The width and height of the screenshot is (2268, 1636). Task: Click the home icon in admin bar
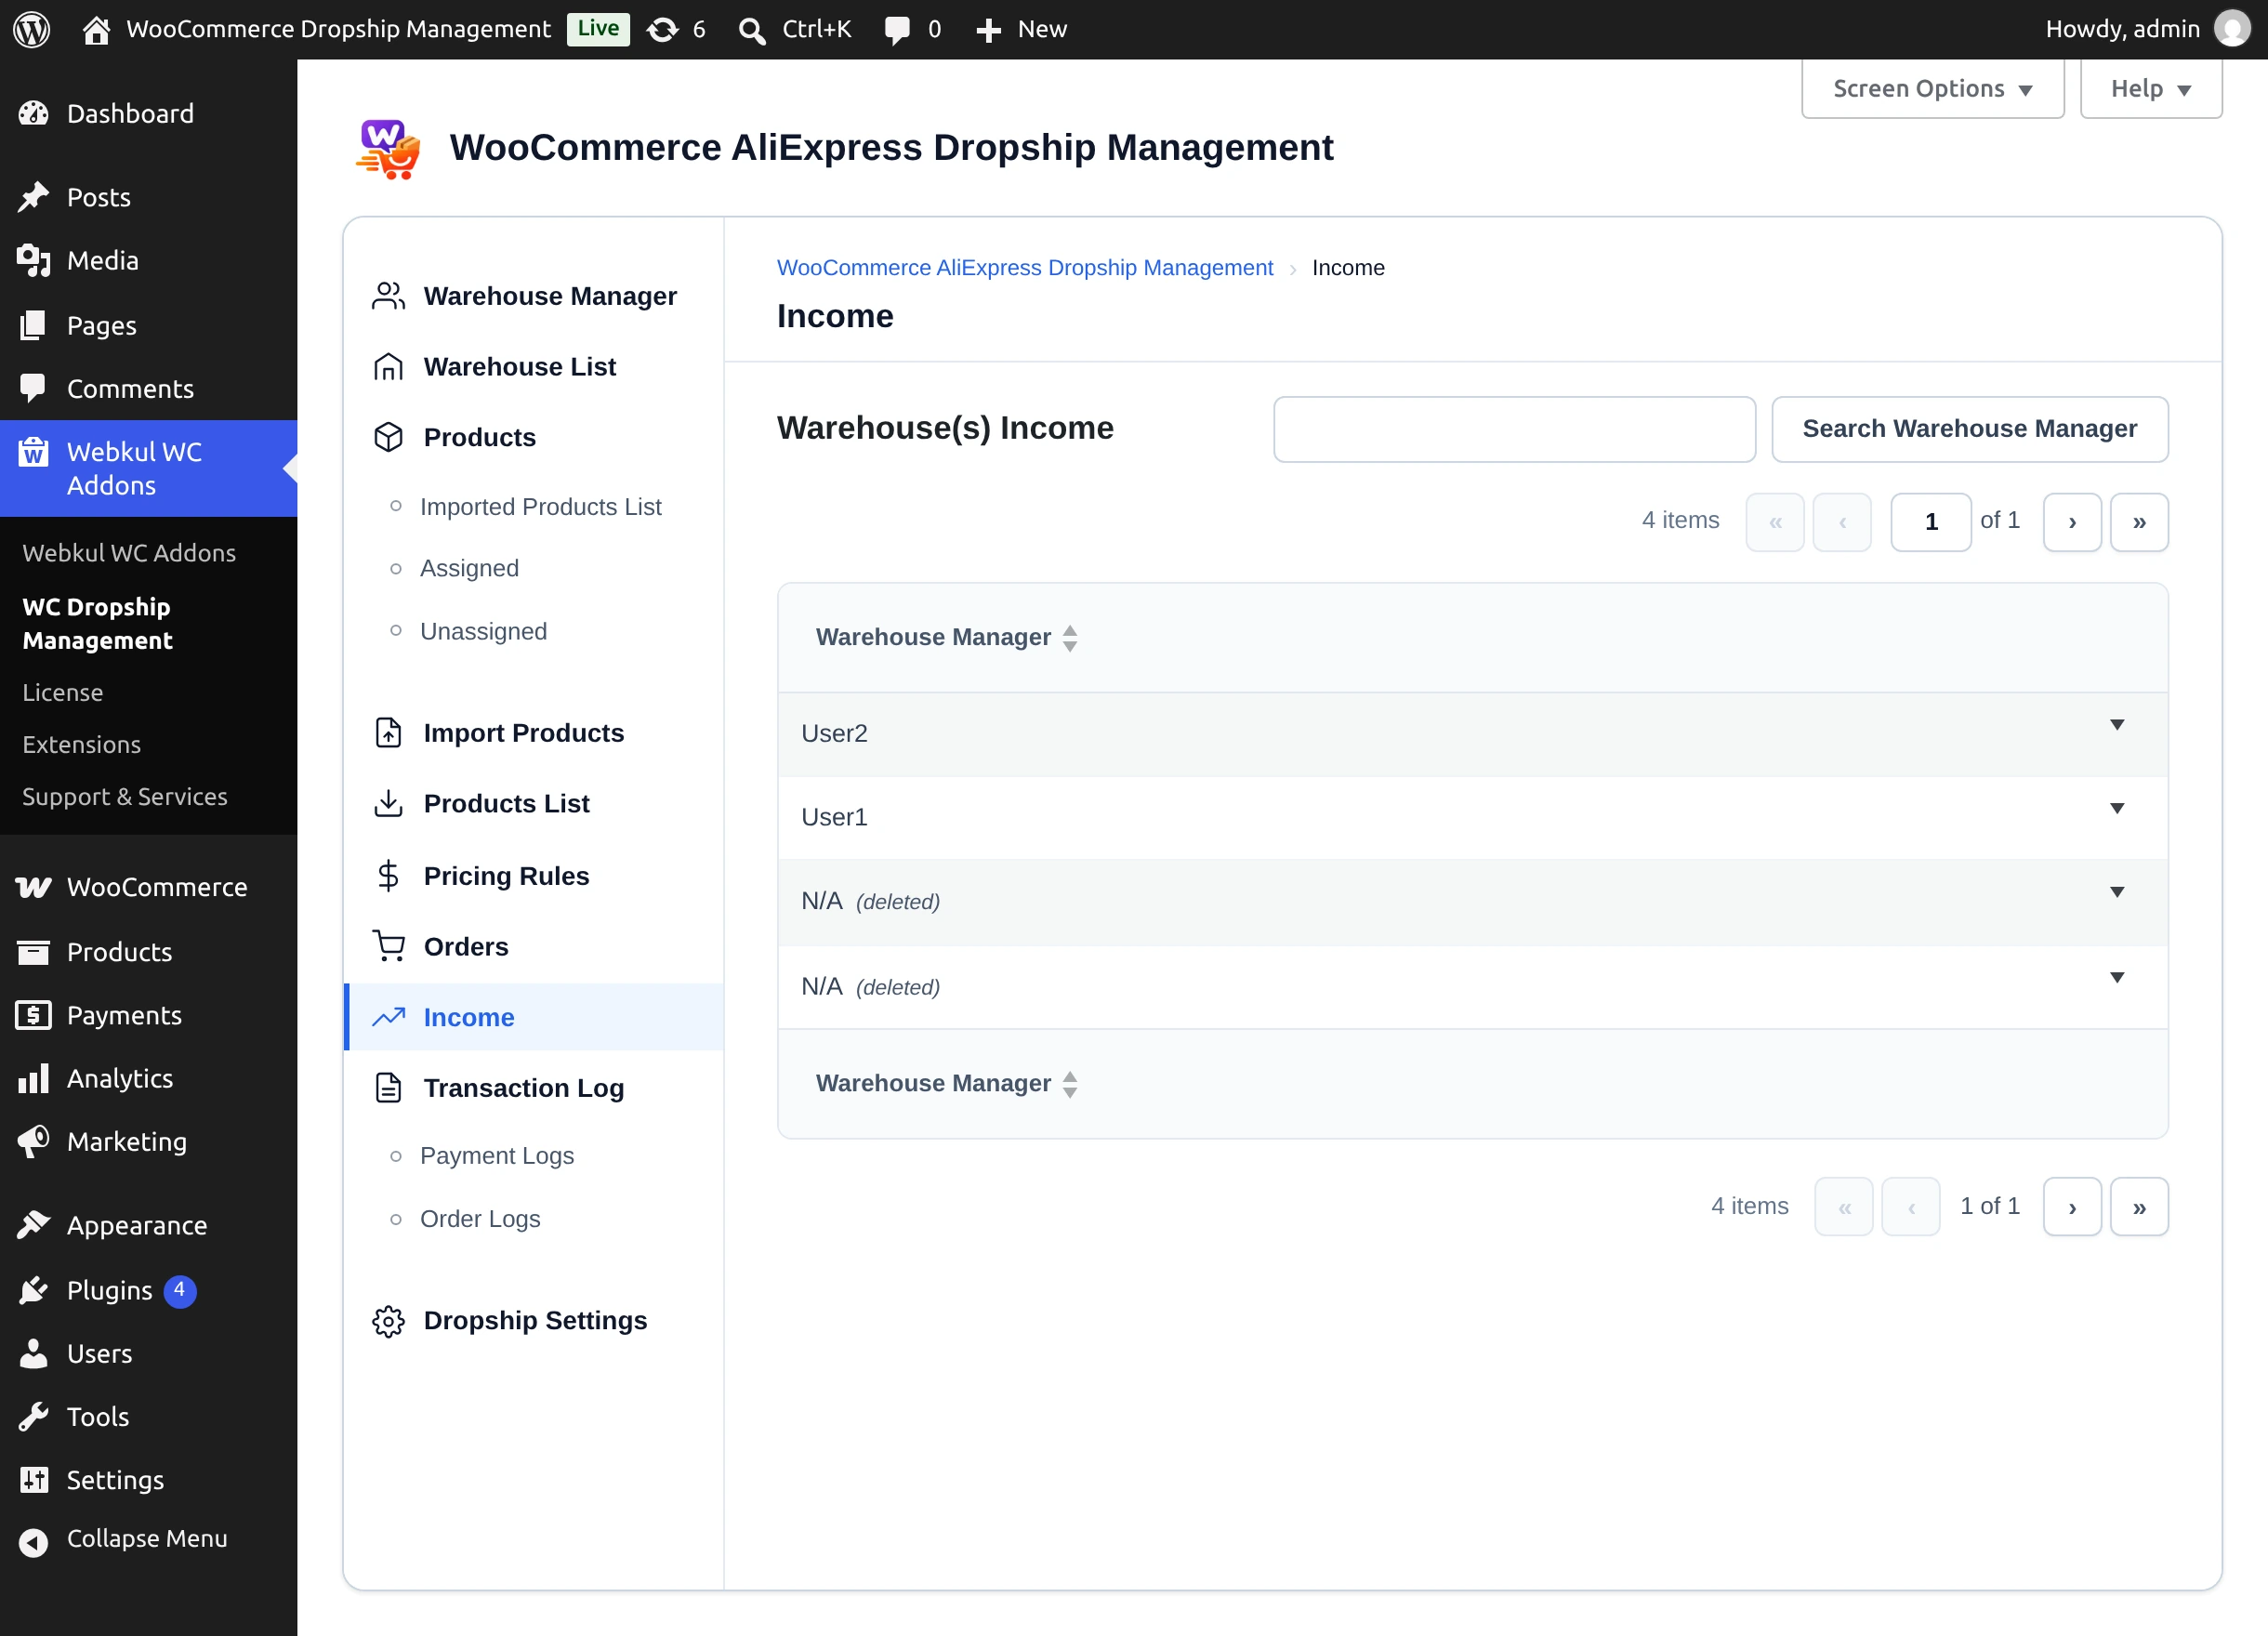click(96, 30)
